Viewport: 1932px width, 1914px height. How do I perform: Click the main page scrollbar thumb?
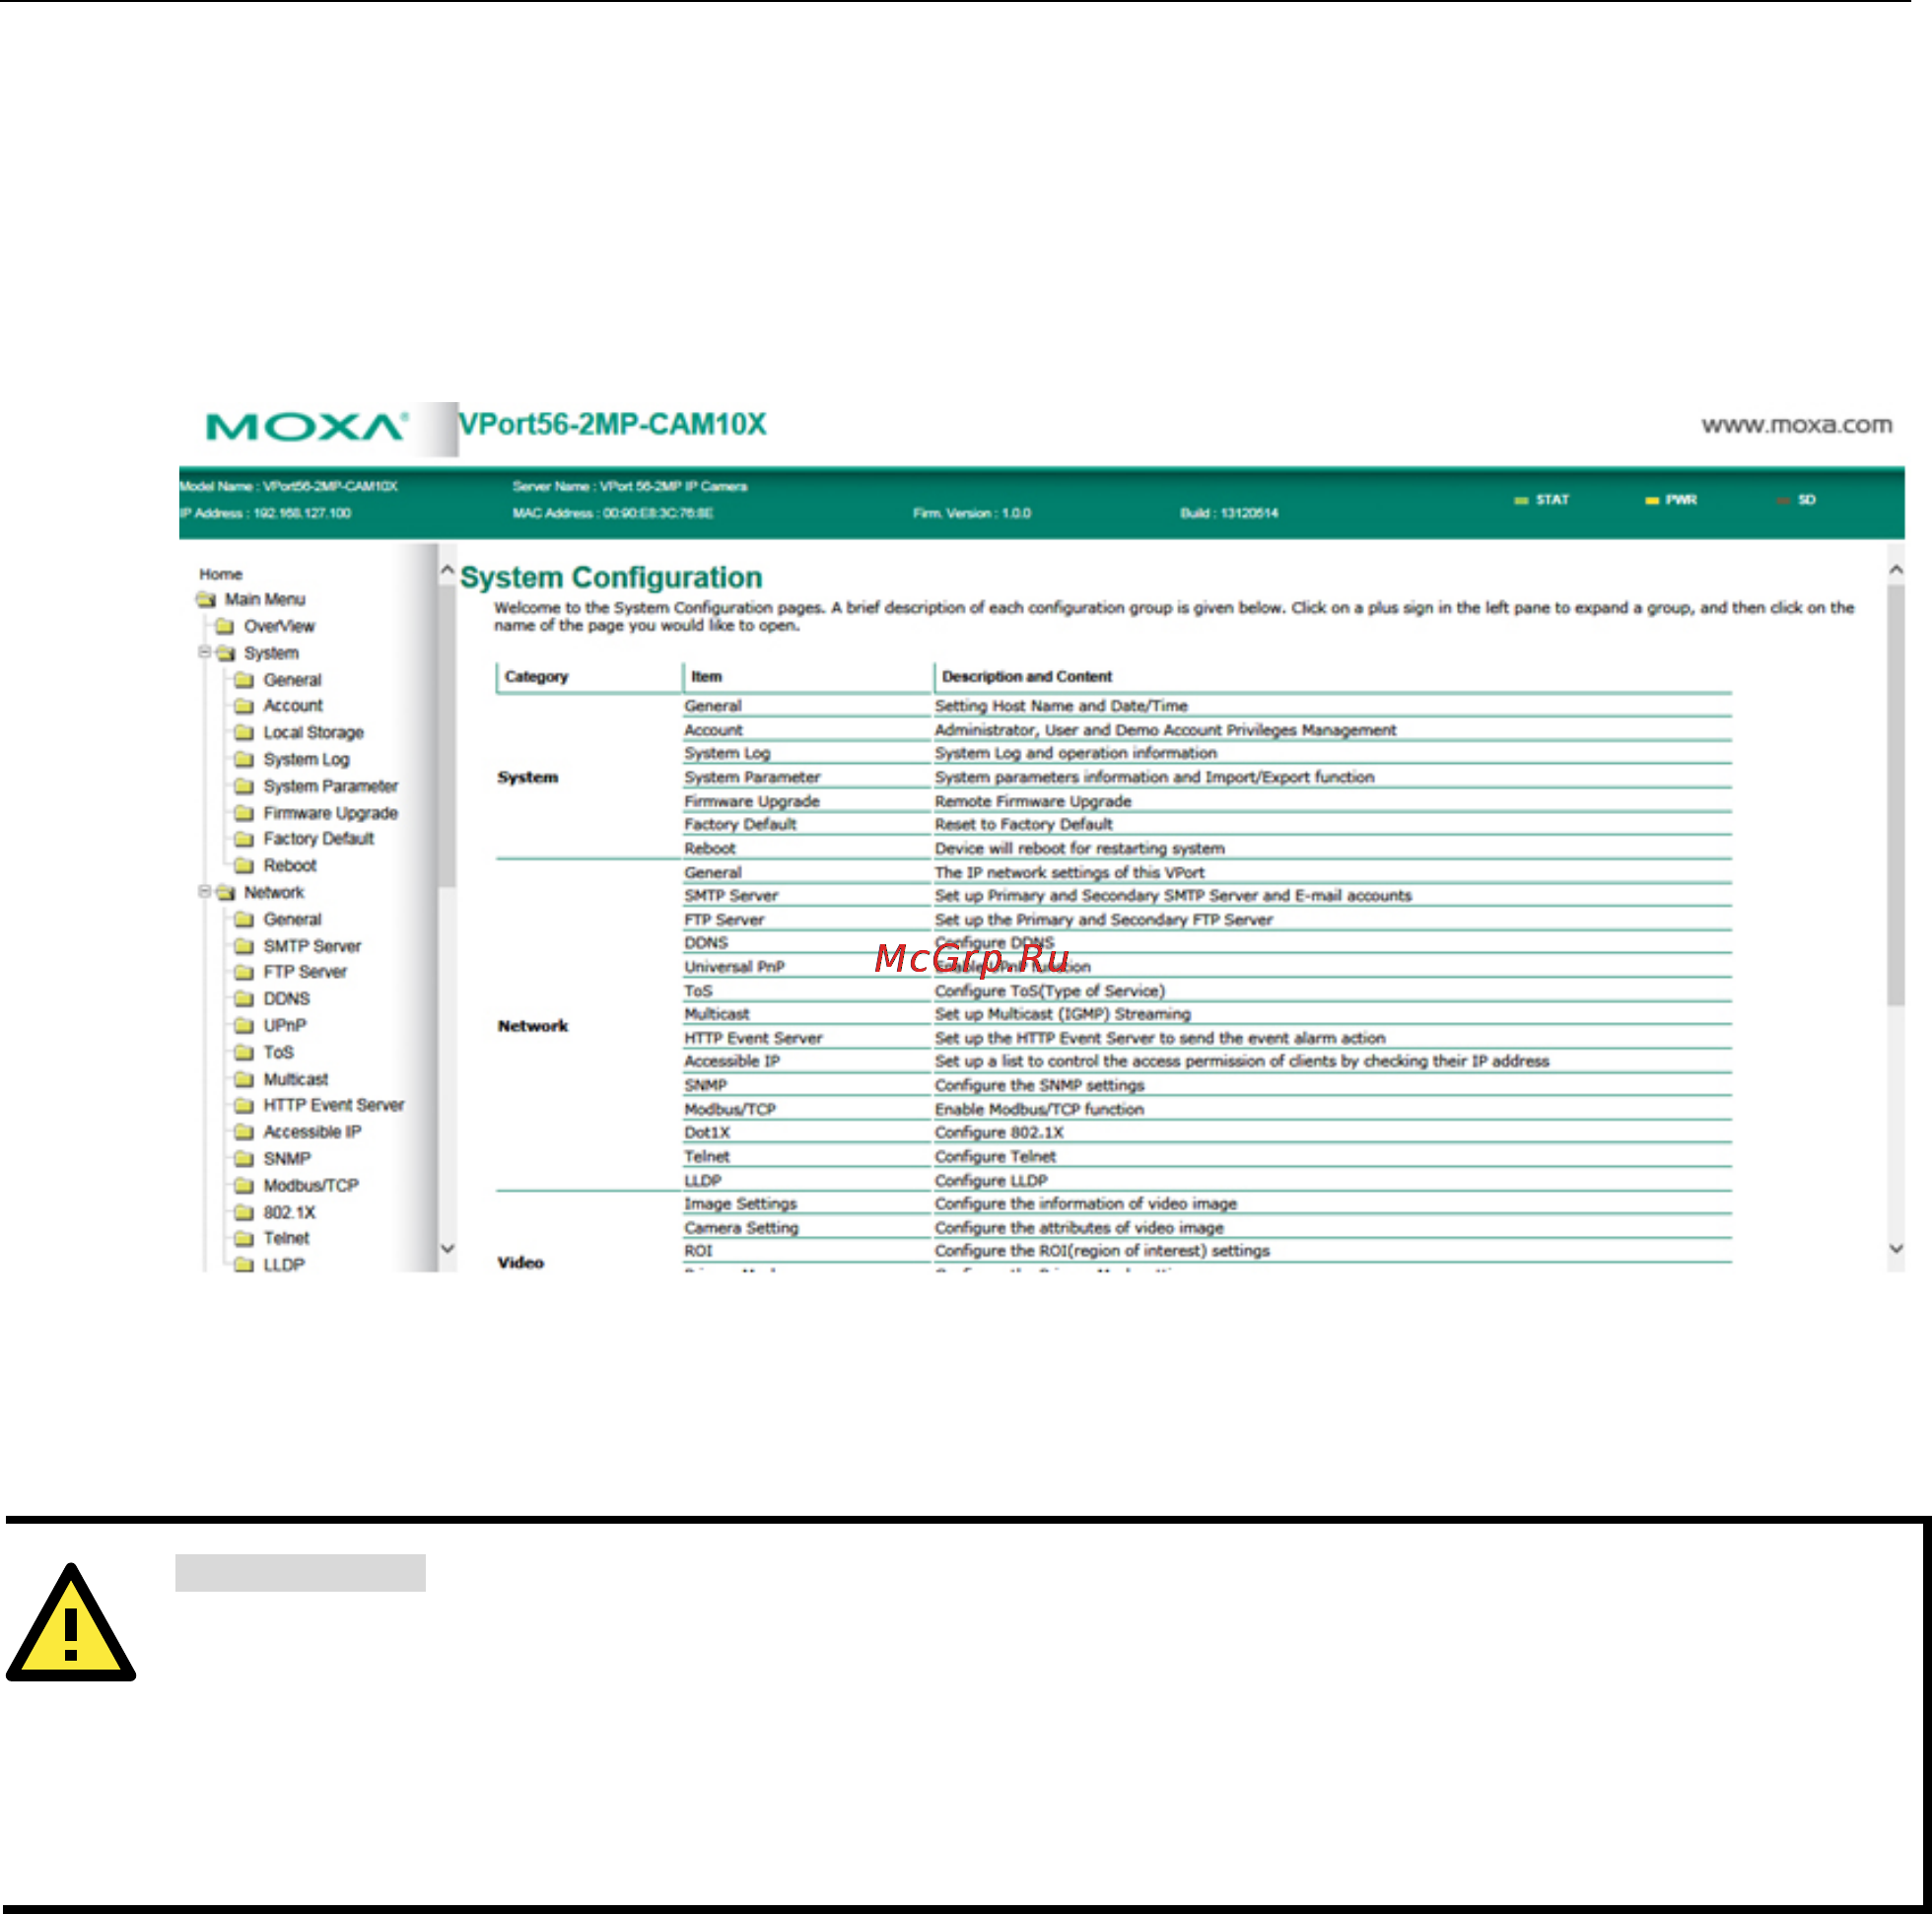click(1895, 795)
